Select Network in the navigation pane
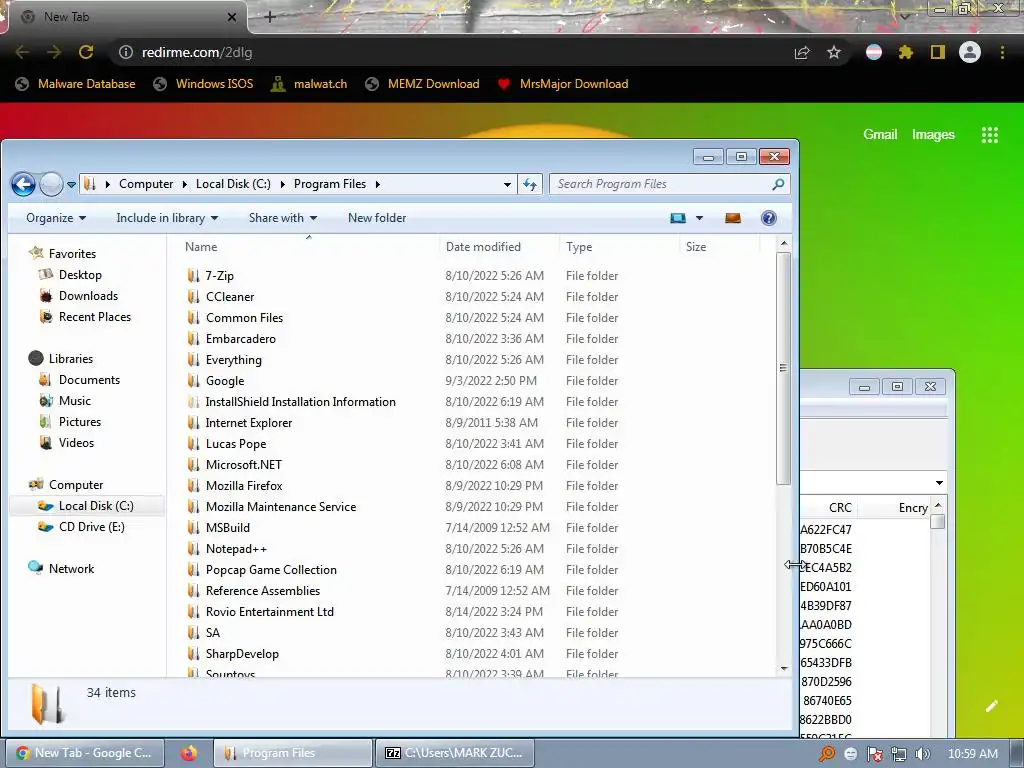This screenshot has height=768, width=1024. (x=71, y=568)
